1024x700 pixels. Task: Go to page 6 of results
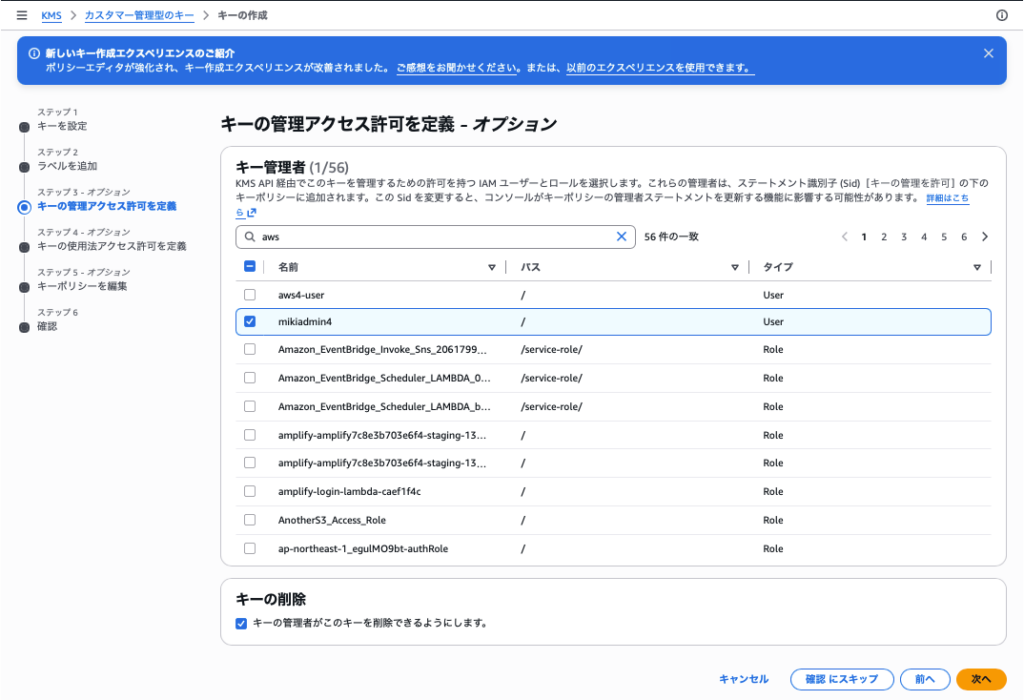coord(964,237)
